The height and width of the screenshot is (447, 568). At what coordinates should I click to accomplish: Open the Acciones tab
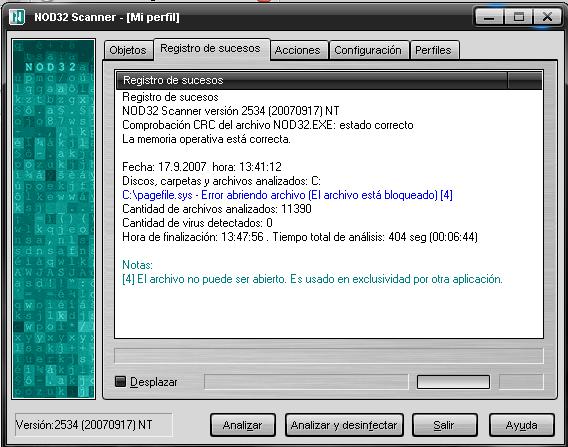tap(298, 50)
